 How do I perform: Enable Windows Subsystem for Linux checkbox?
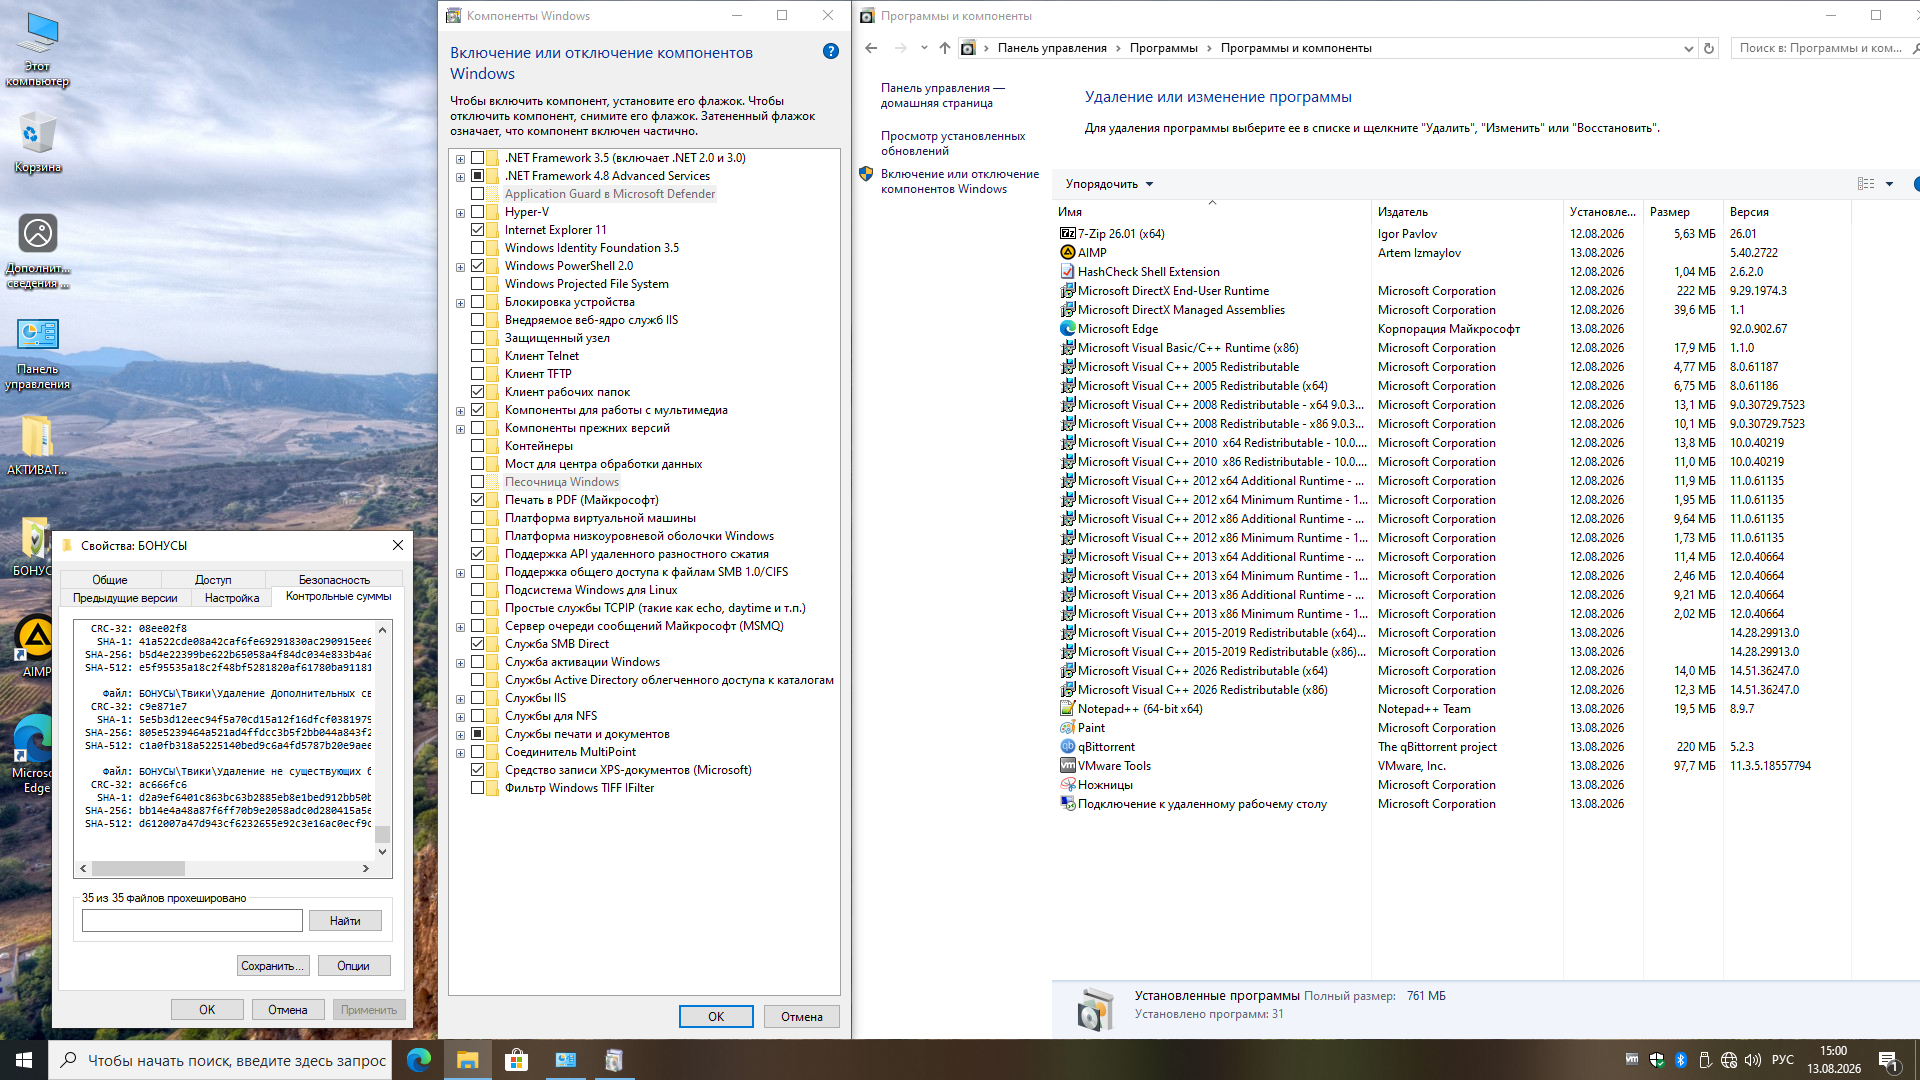click(478, 590)
